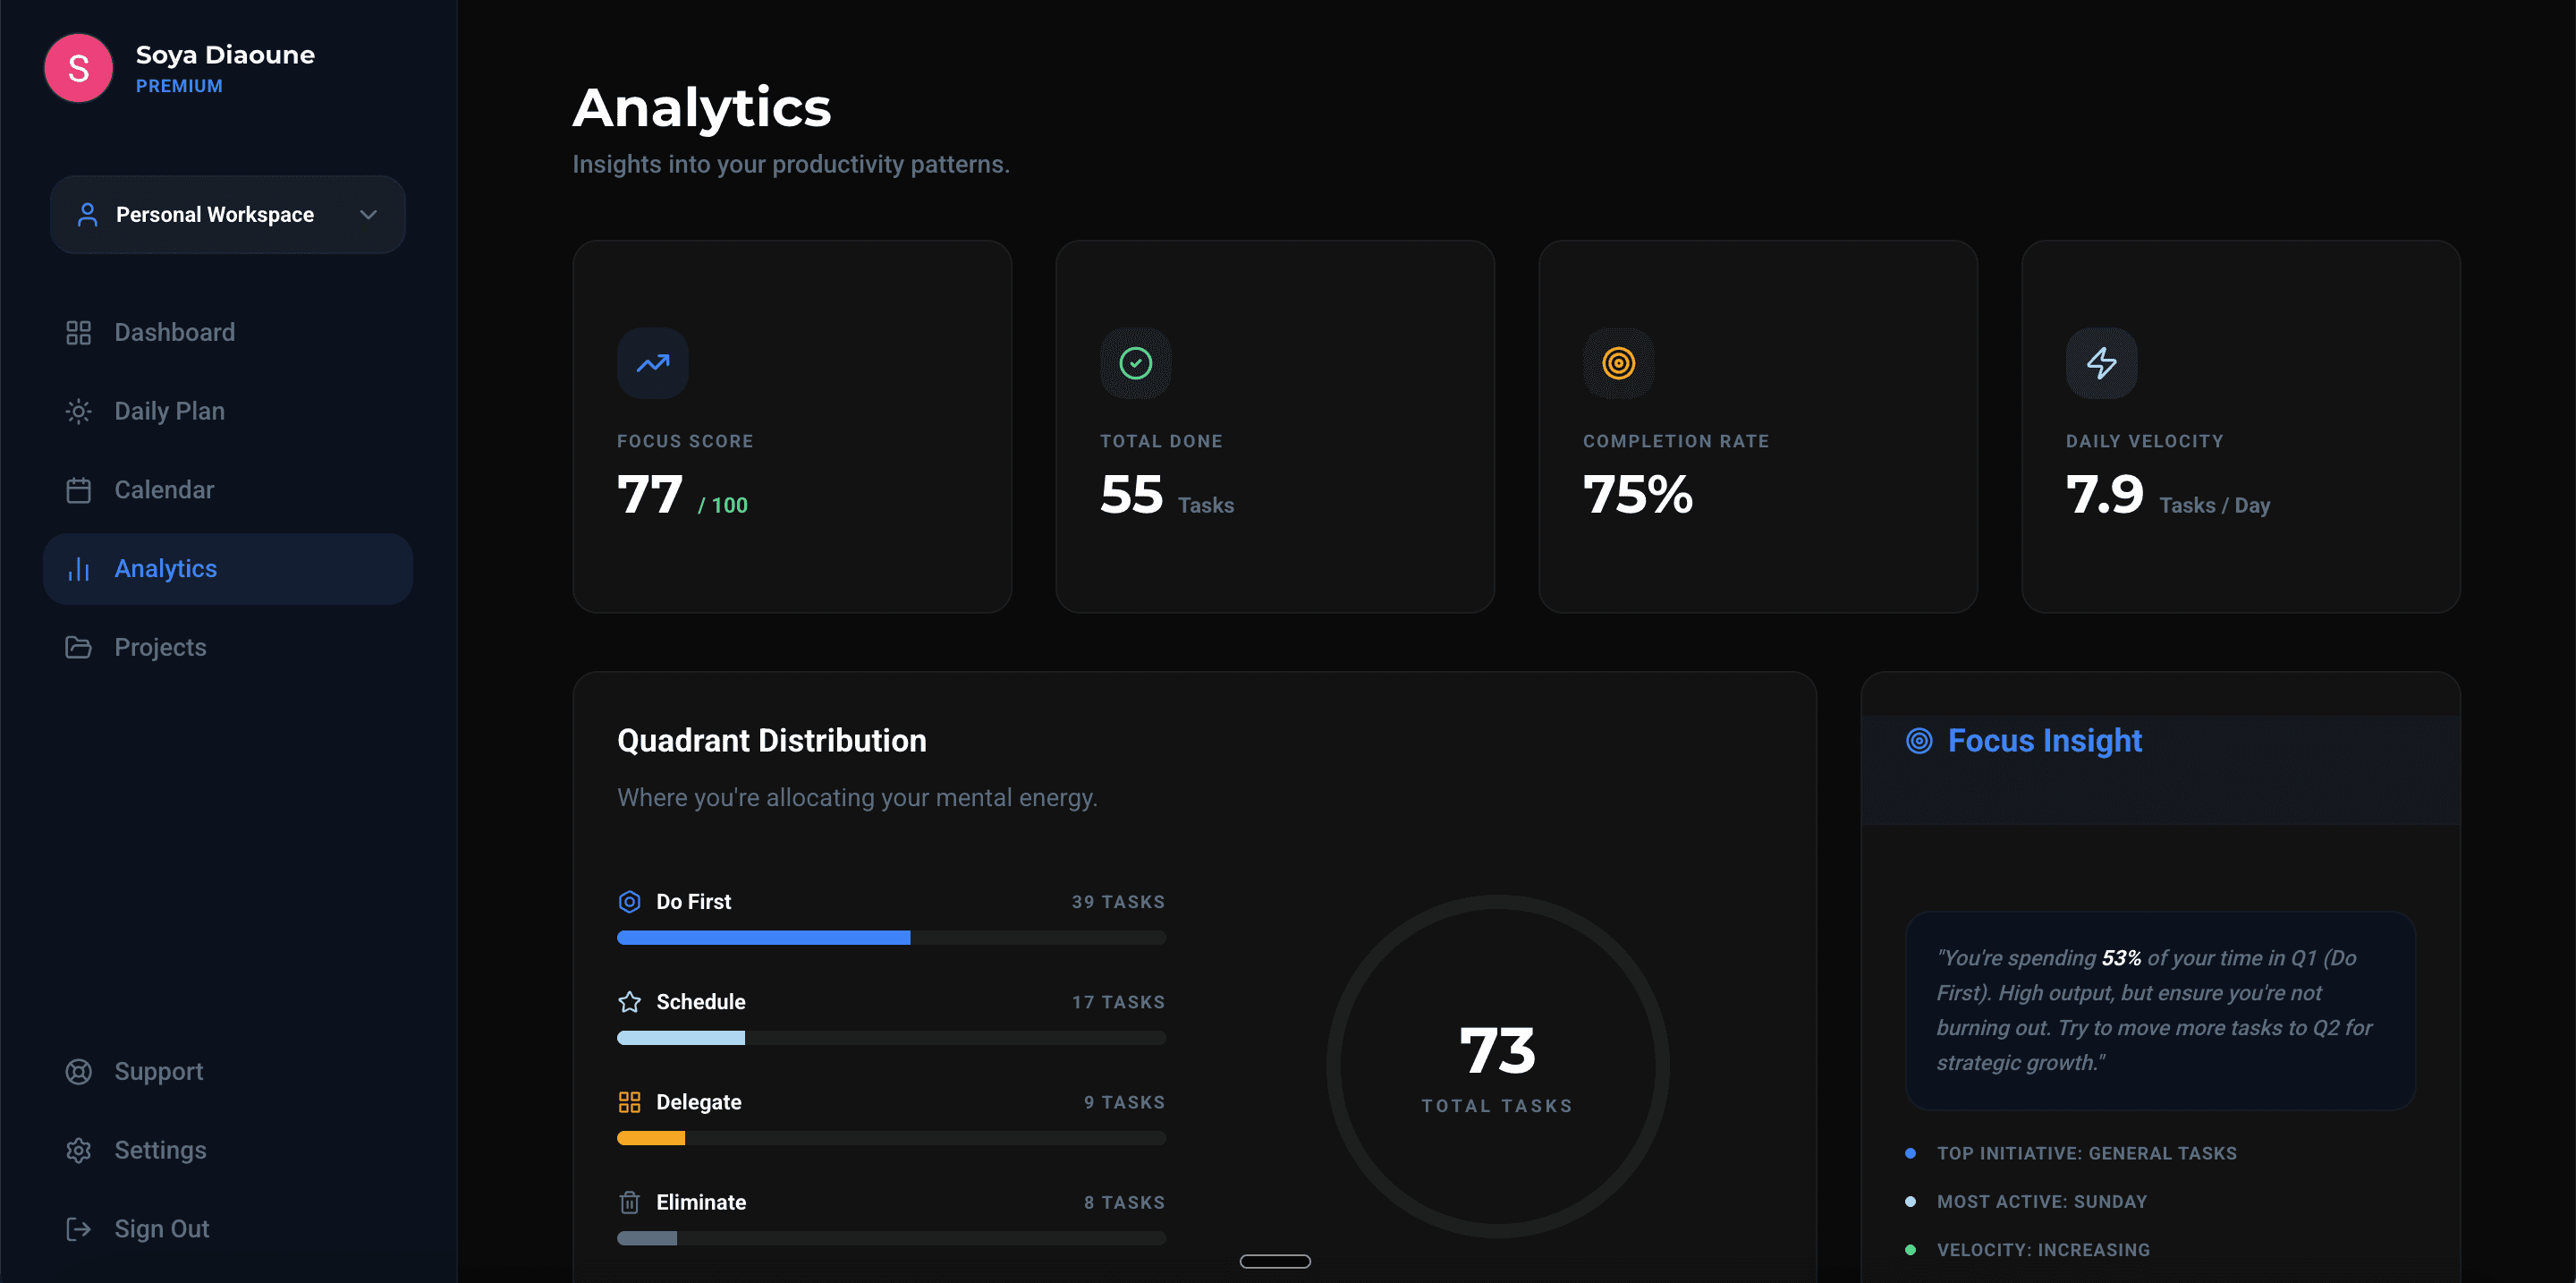Screen dimensions: 2576x1283
Task: Open Settings from the sidebar
Action: 160,1150
